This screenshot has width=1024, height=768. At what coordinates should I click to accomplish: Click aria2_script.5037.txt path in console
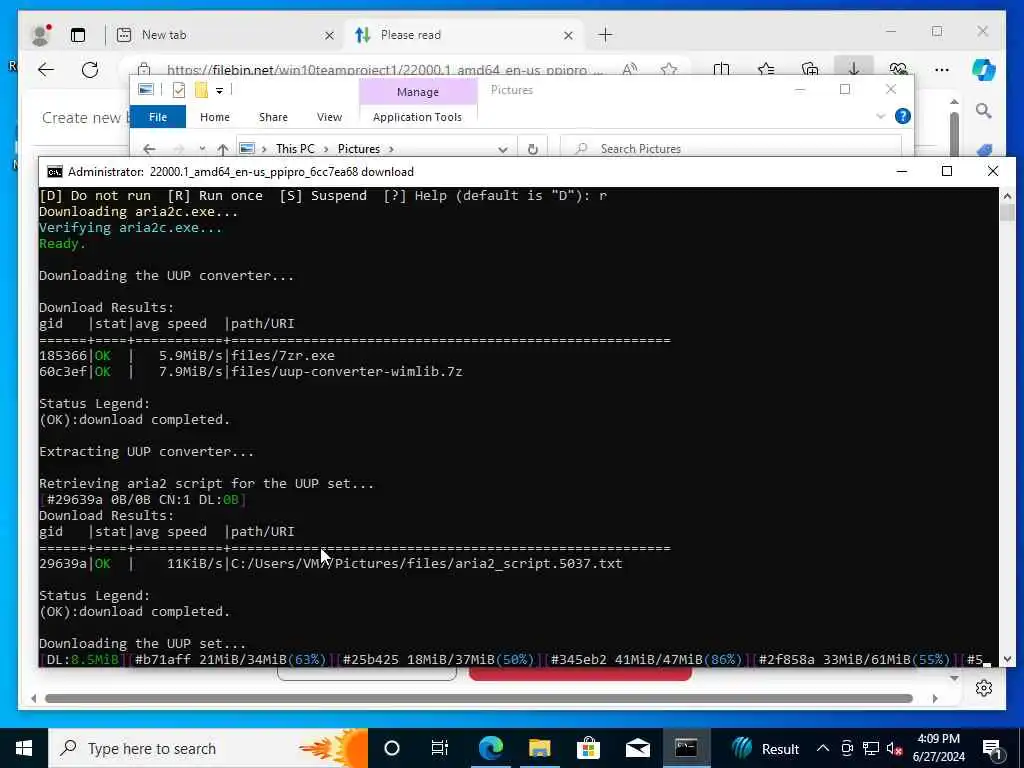click(x=426, y=564)
